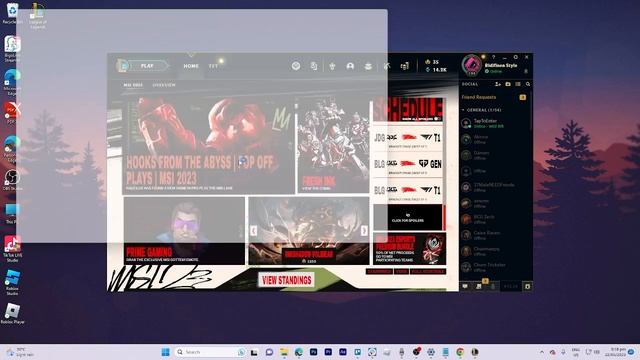Search friends with the magnifier icon
This screenshot has width=640, height=360.
click(528, 84)
